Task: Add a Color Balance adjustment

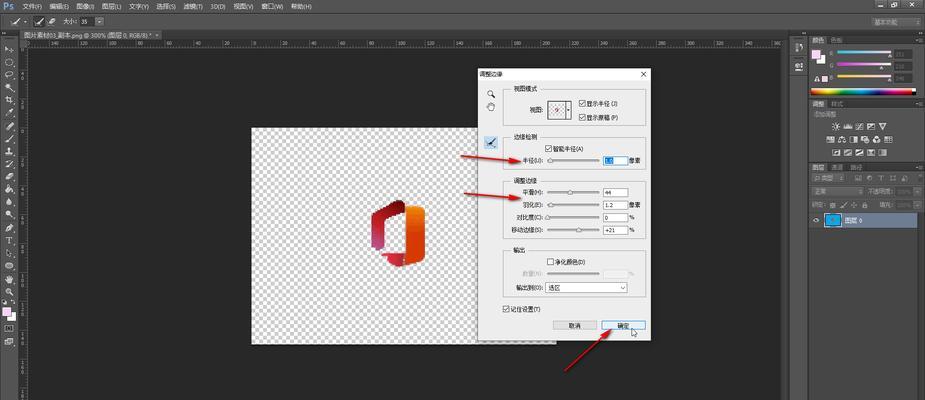Action: pos(842,140)
